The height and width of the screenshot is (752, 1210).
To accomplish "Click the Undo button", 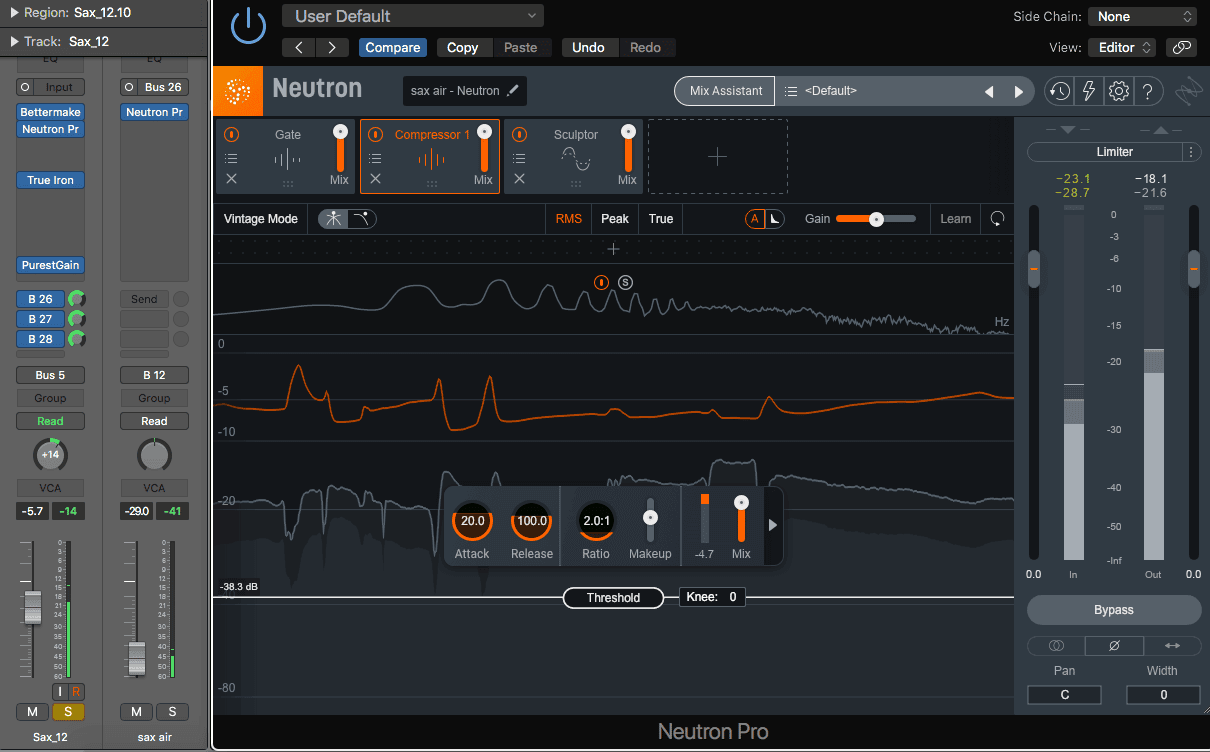I will pos(588,47).
